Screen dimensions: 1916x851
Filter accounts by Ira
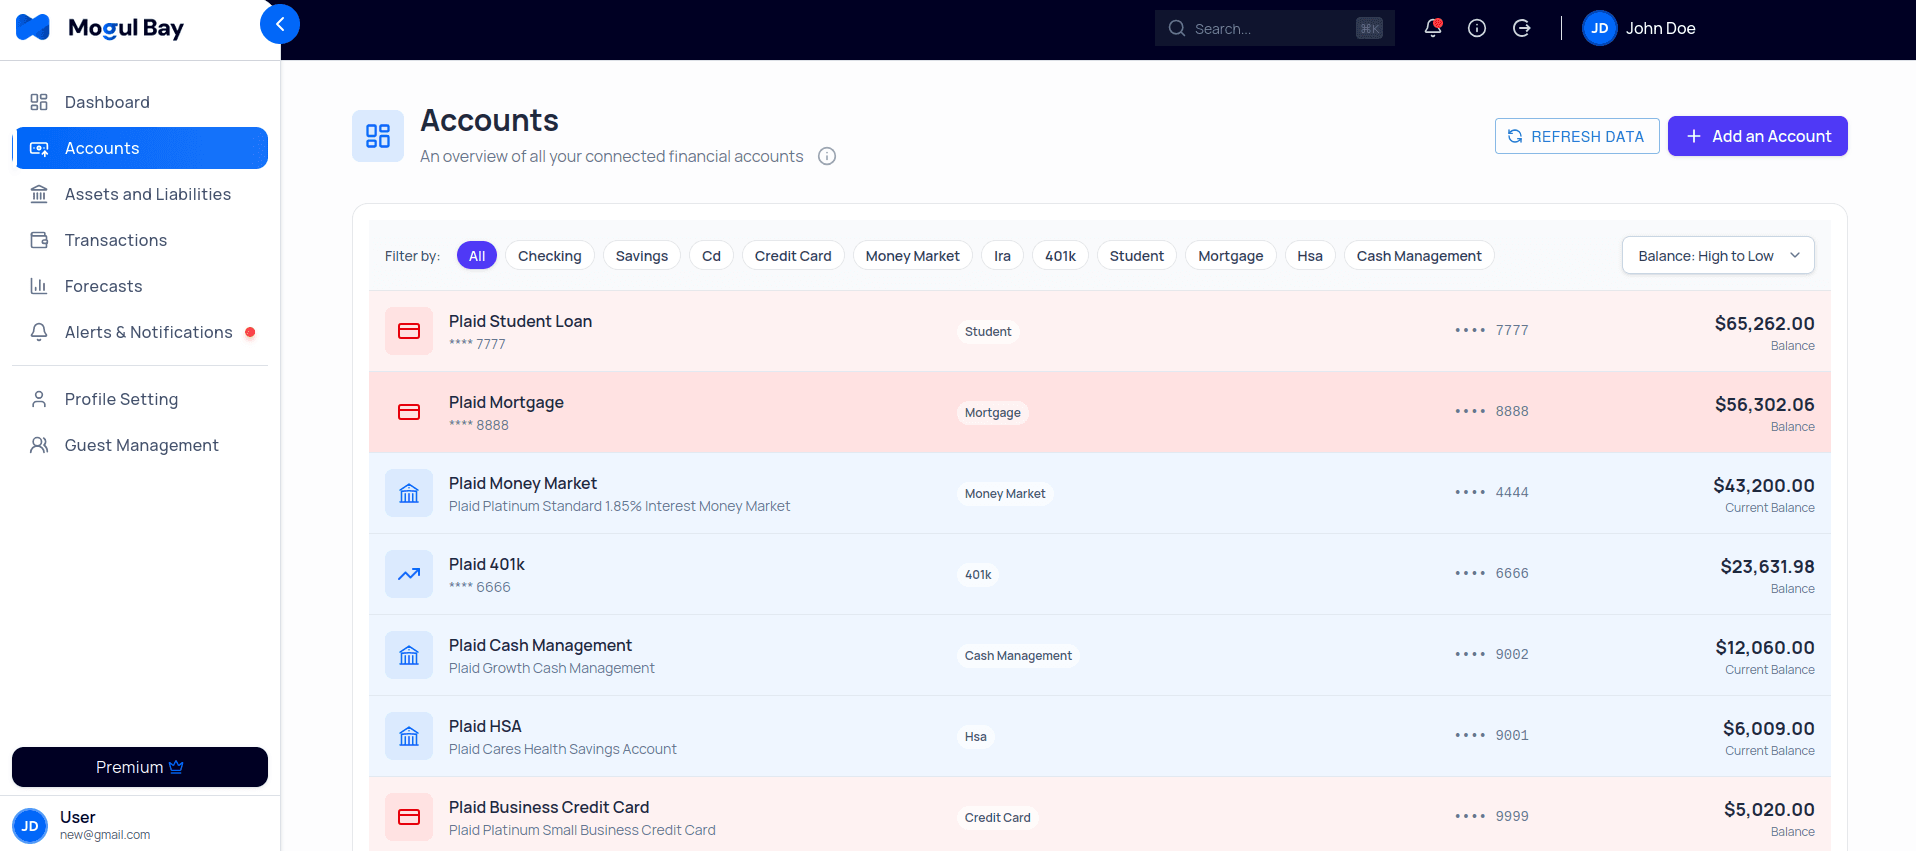point(1002,256)
